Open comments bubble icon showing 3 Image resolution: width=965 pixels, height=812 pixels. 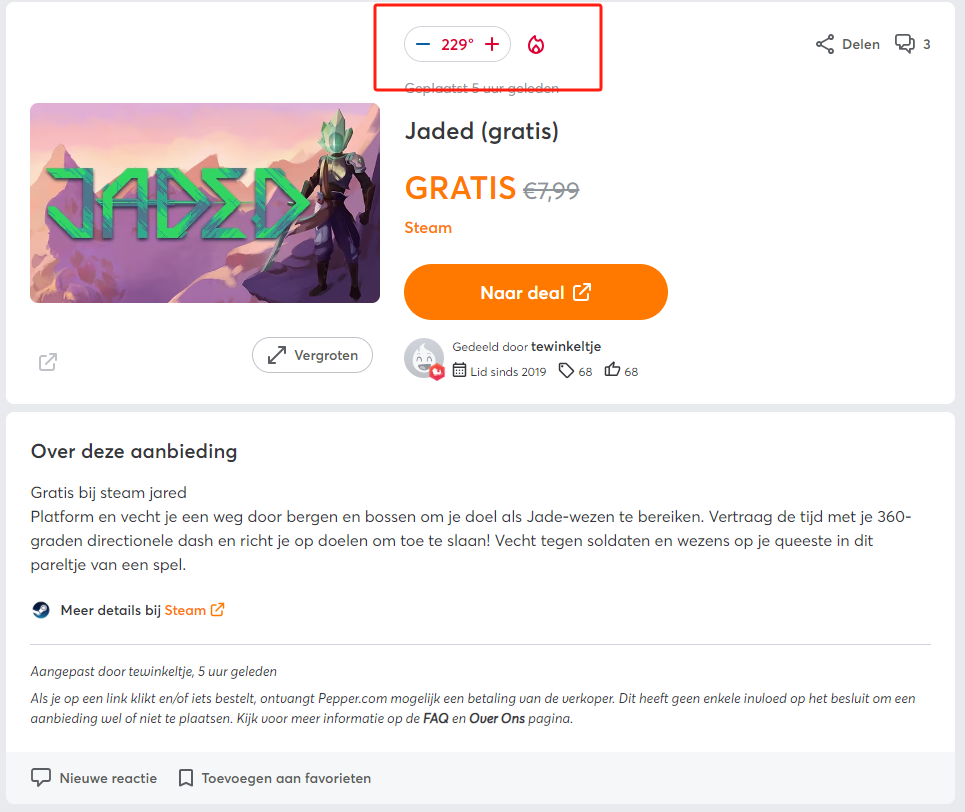[905, 44]
